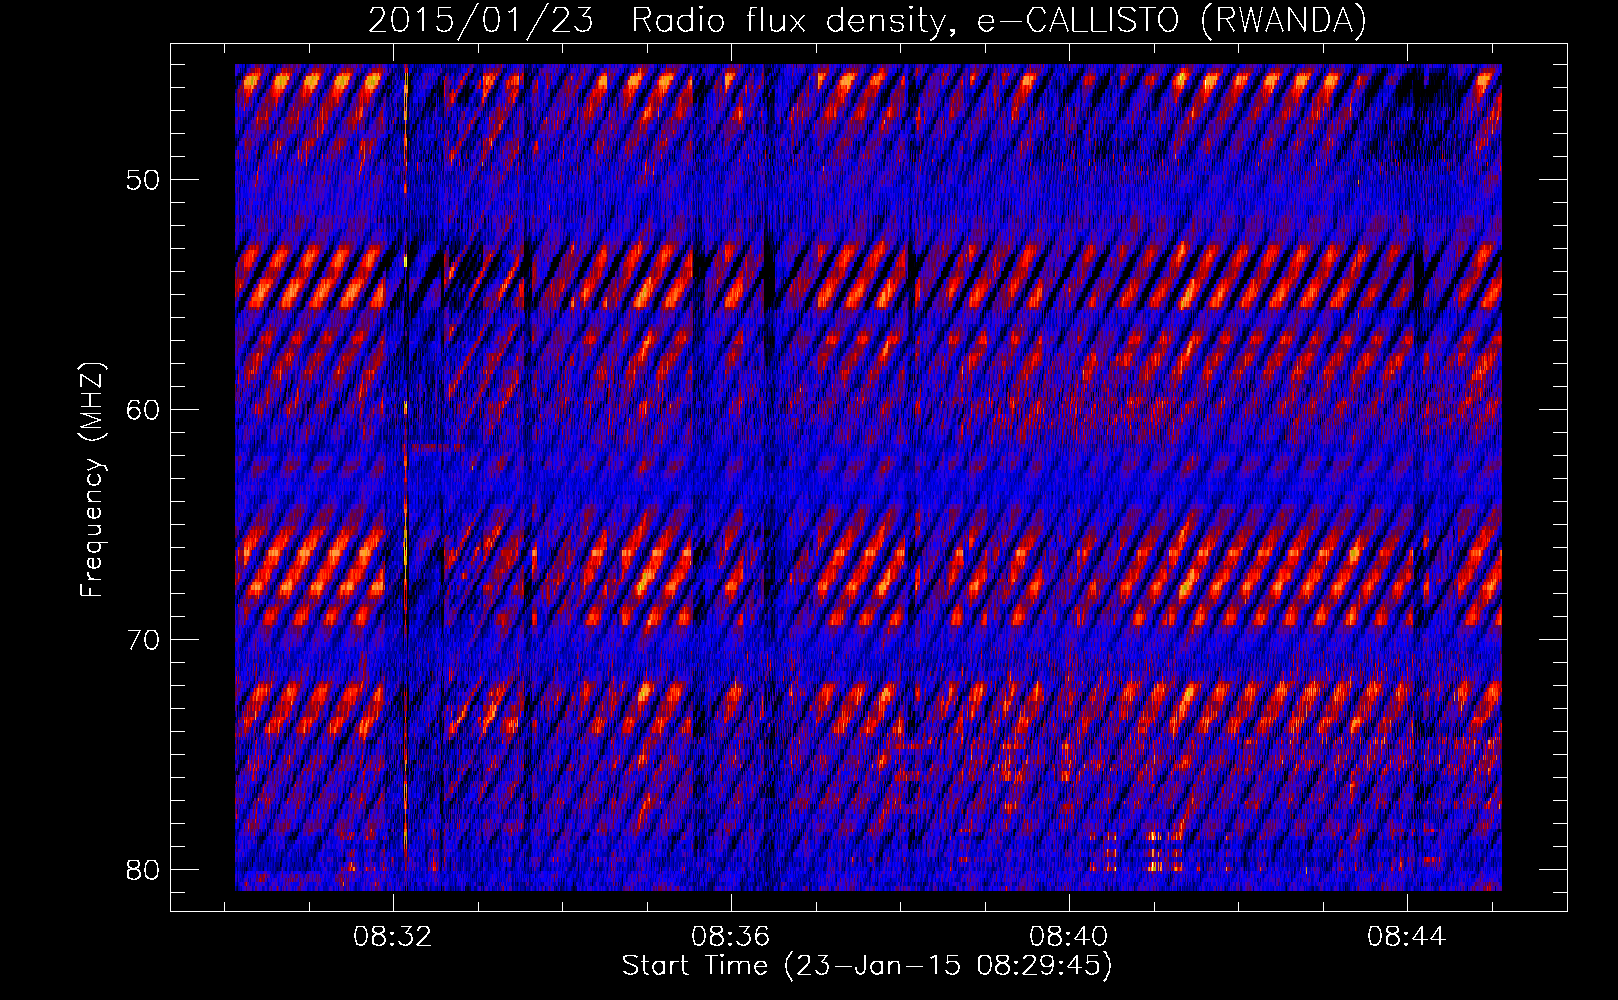Click the time tick label 08:36
The height and width of the screenshot is (1000, 1618).
pos(731,937)
